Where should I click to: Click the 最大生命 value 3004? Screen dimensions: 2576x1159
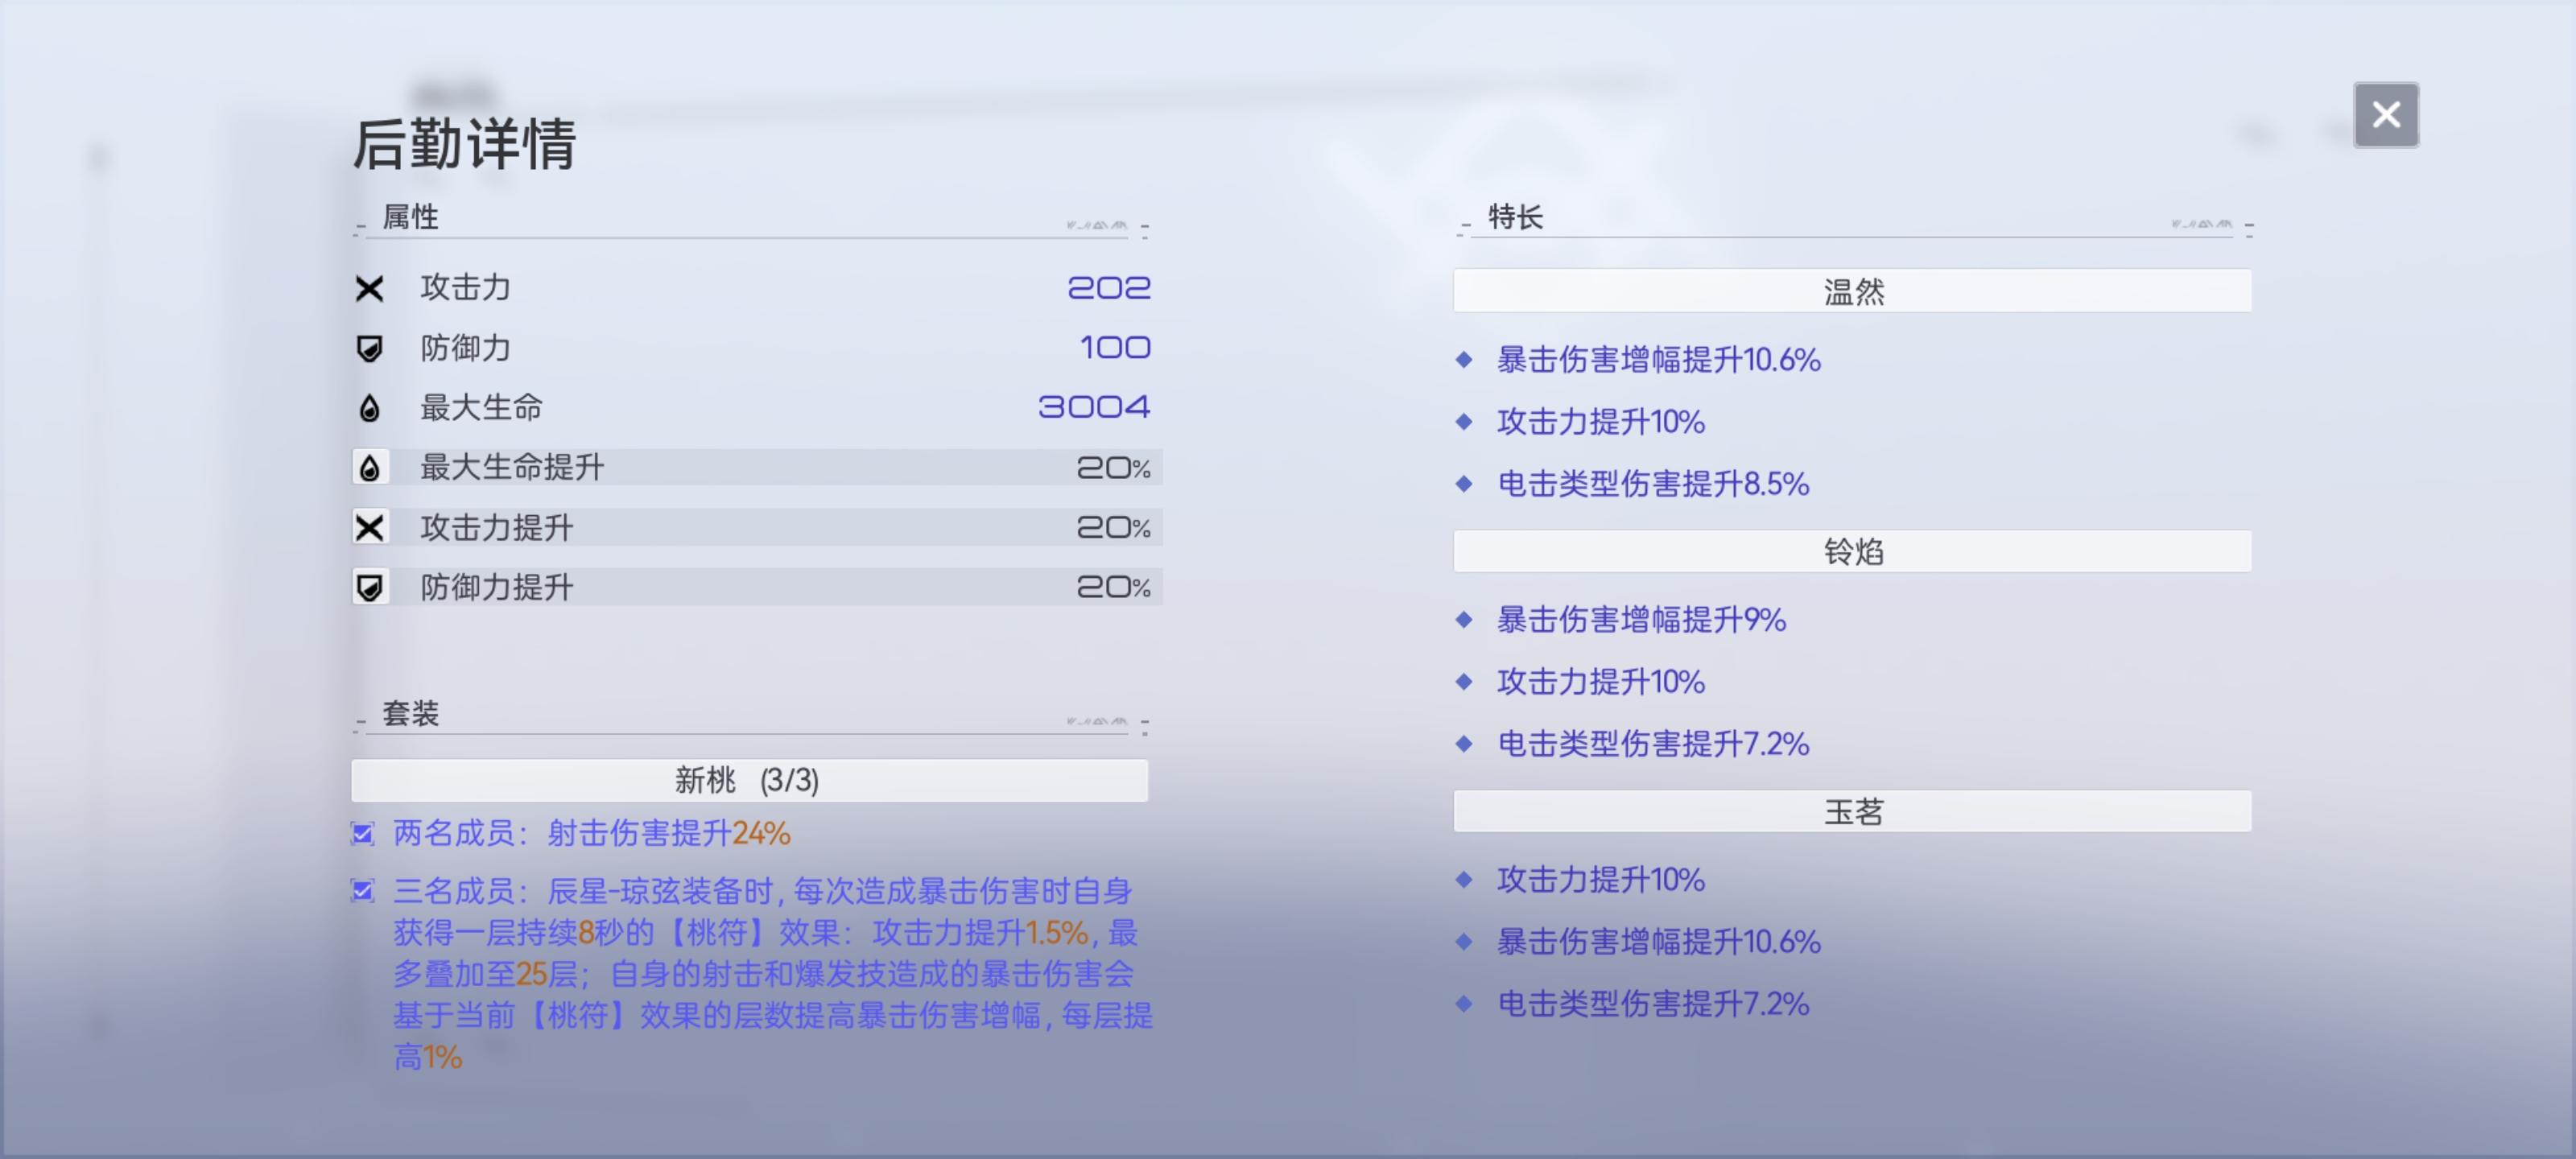click(1094, 407)
